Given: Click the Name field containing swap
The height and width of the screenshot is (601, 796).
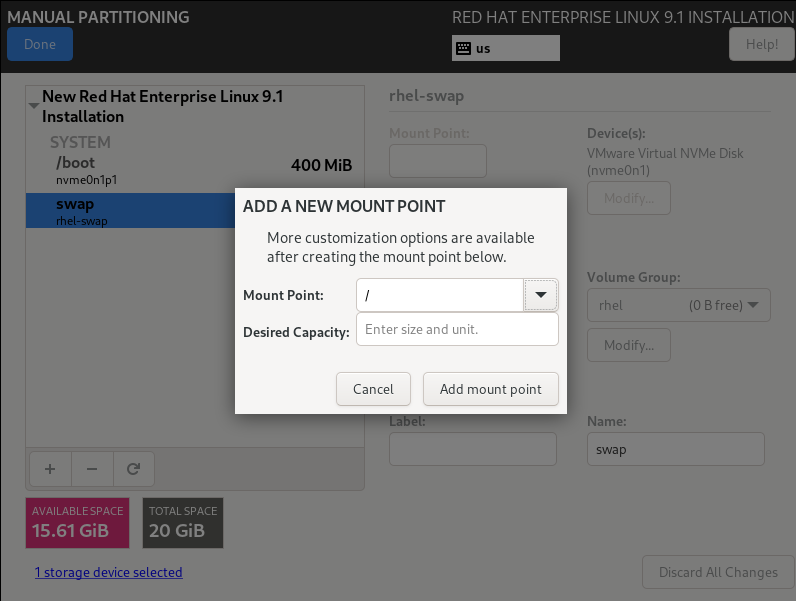Looking at the screenshot, I should click(x=676, y=449).
